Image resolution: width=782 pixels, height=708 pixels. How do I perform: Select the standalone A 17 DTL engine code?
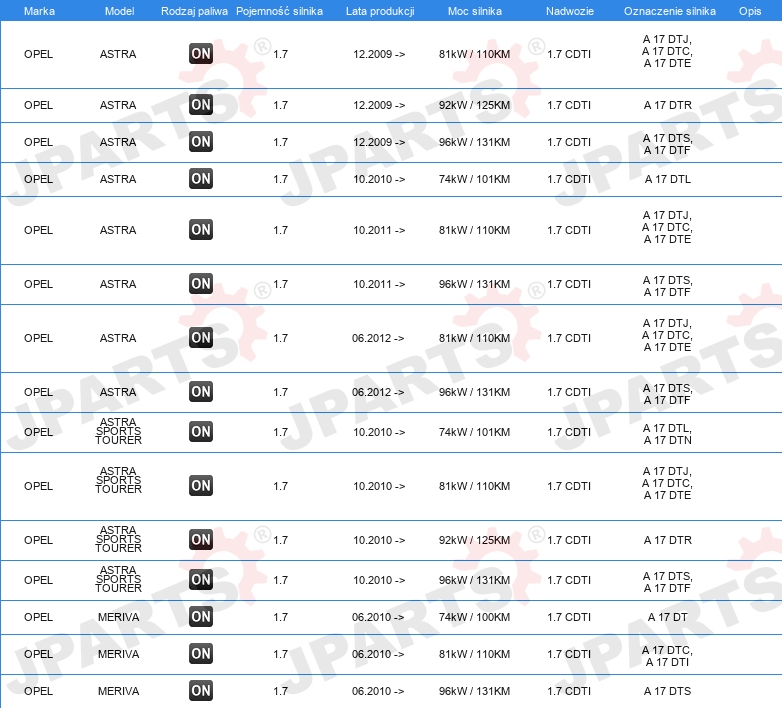click(x=668, y=179)
